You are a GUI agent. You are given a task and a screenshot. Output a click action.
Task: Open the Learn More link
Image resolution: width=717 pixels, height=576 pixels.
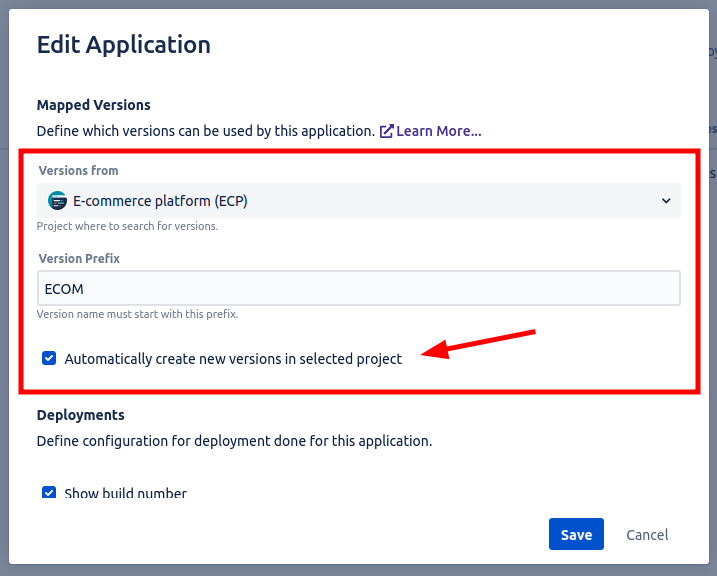439,131
